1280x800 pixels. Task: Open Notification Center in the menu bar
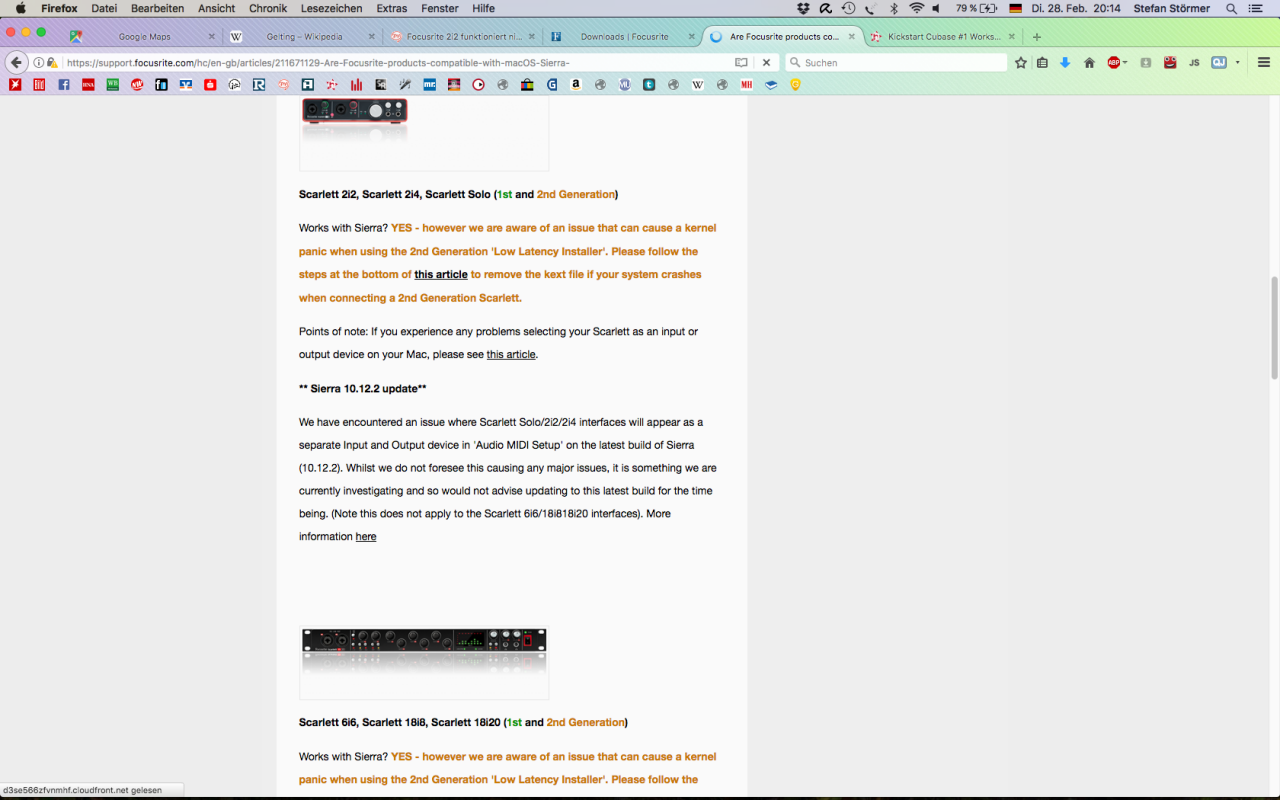pyautogui.click(x=1256, y=8)
